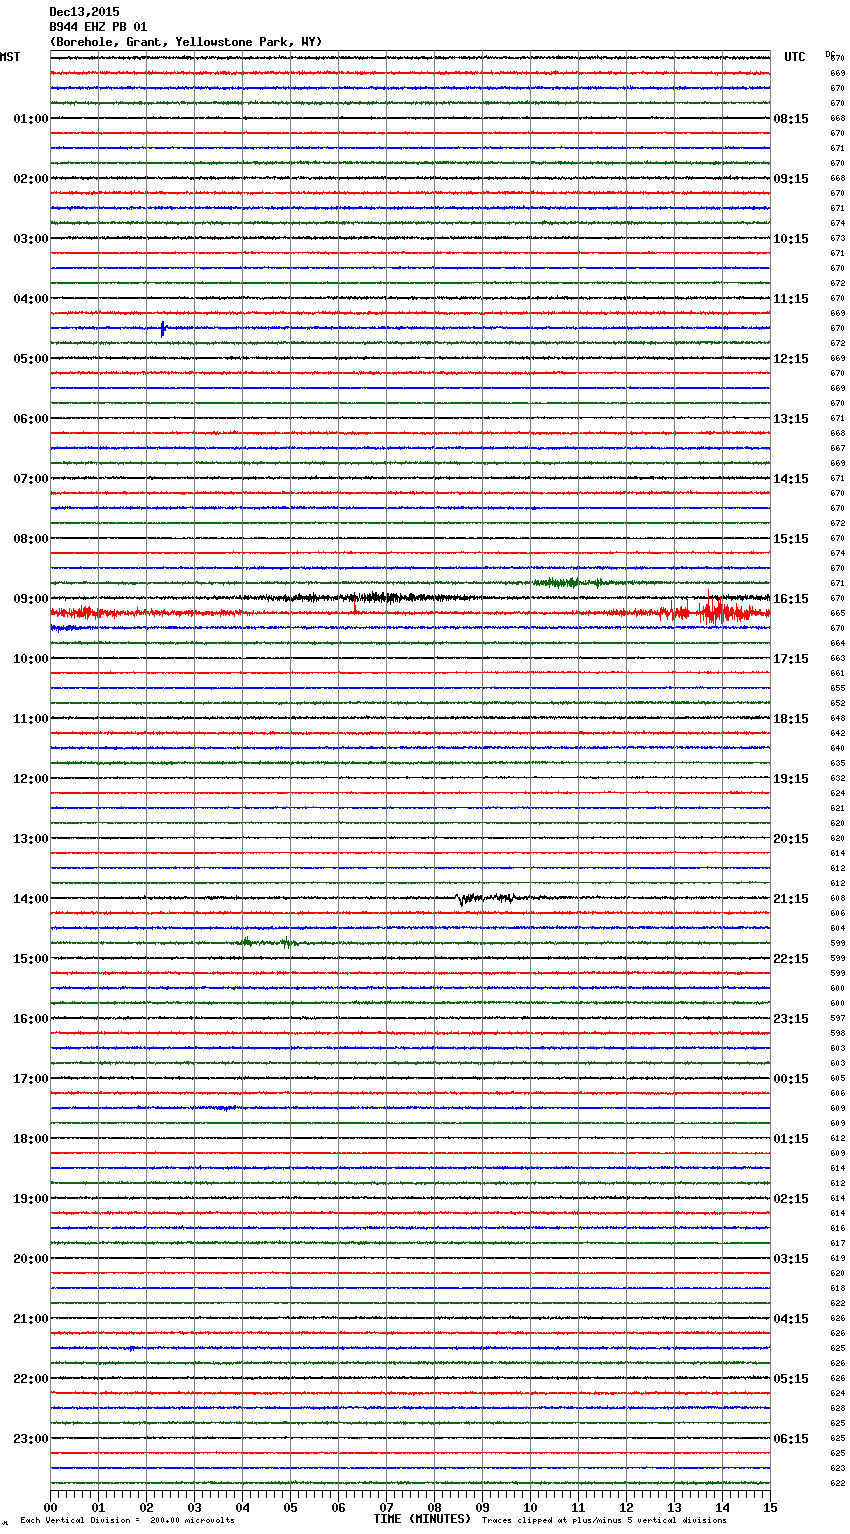Click the 06:15 UTC time label
Viewport: 850px width, 1534px height.
[x=791, y=1439]
